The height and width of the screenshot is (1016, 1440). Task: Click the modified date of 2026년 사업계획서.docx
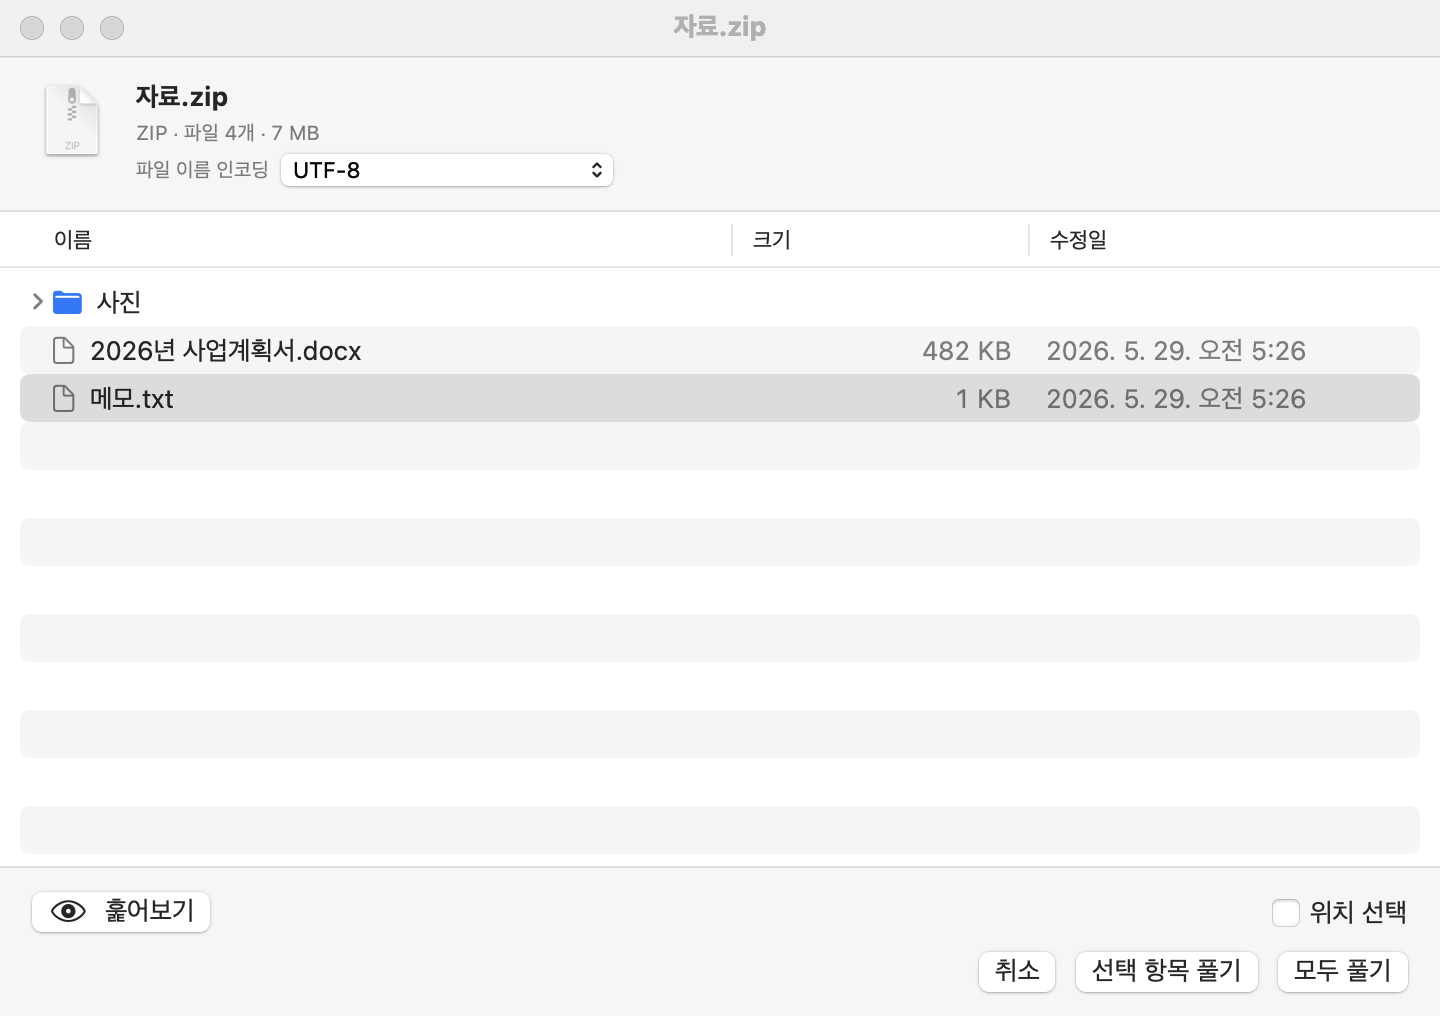pos(1176,351)
